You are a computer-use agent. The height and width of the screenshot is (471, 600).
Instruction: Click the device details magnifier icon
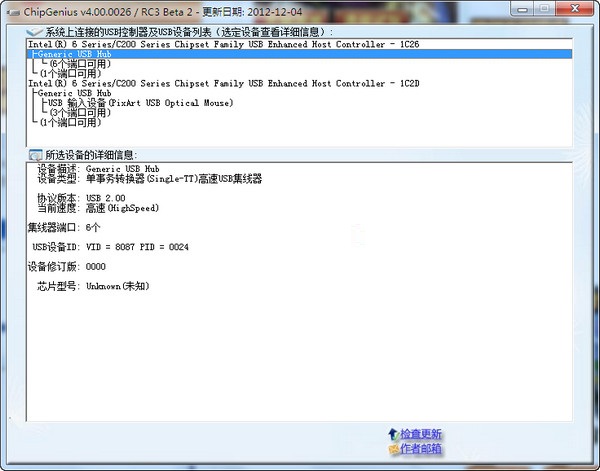point(36,155)
